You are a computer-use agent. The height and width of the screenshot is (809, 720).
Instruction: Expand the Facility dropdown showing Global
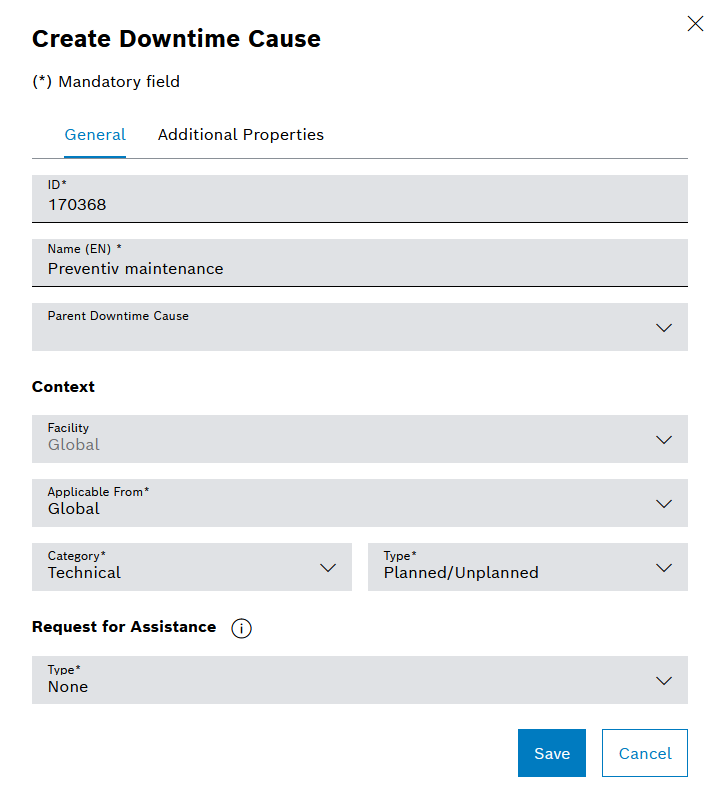click(340, 439)
